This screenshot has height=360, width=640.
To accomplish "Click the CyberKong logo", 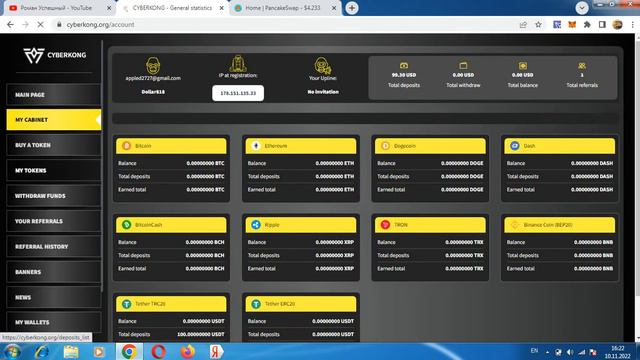I will (x=55, y=55).
